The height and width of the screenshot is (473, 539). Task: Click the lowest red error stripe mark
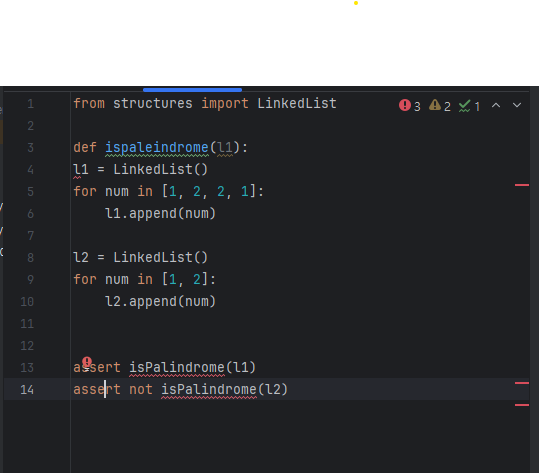pyautogui.click(x=522, y=405)
